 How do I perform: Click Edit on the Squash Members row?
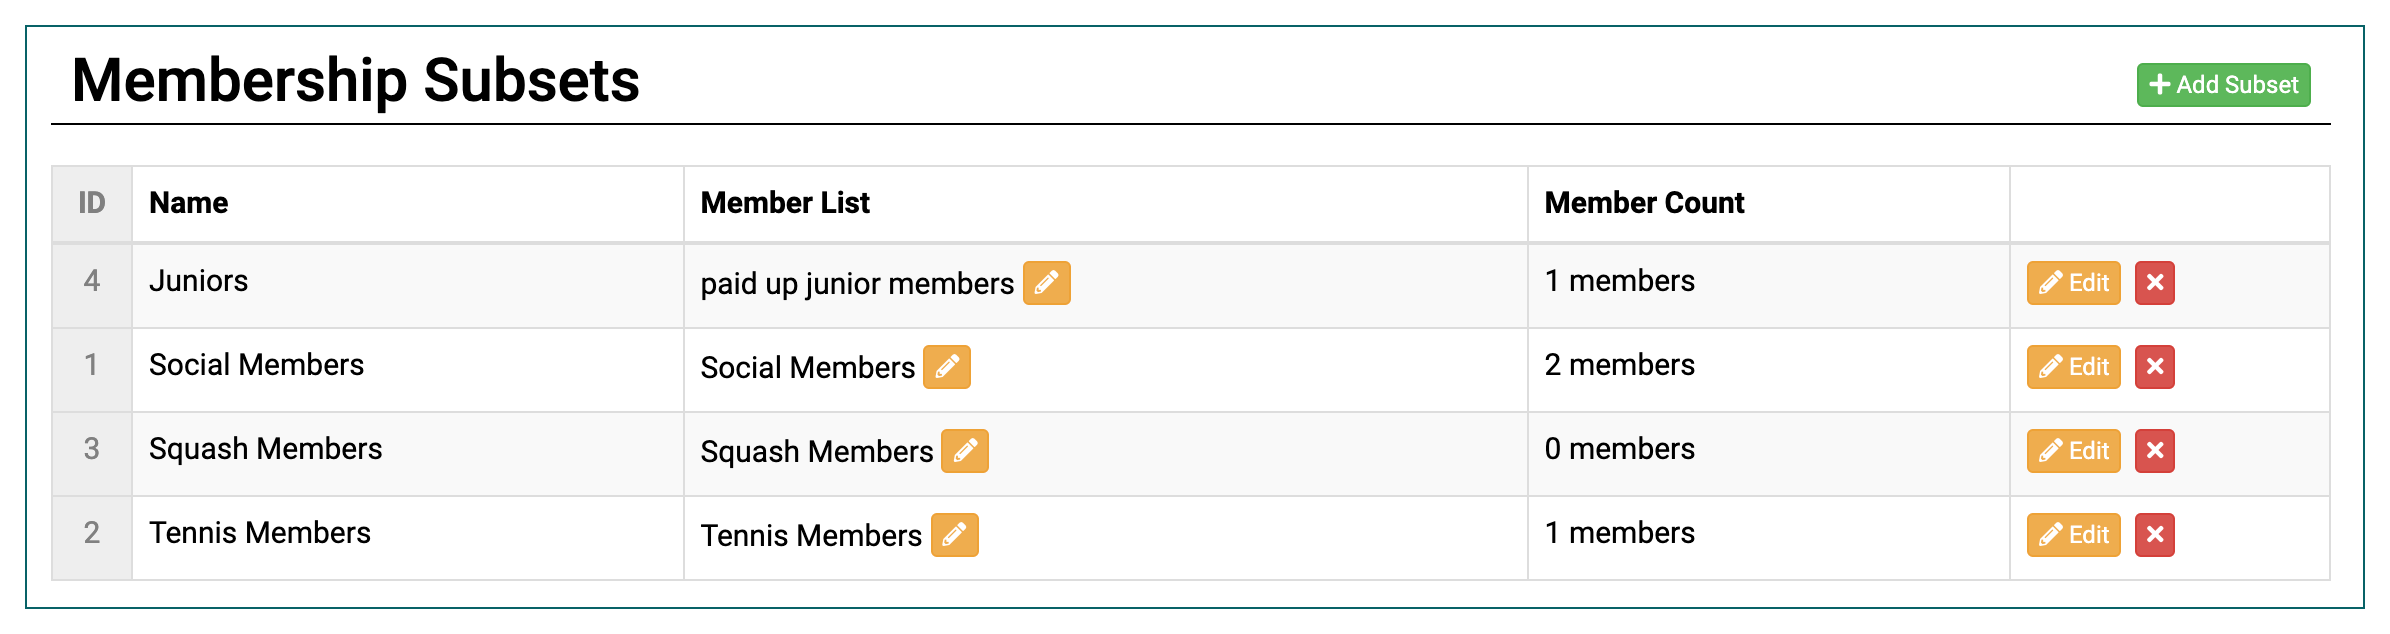coord(2073,451)
